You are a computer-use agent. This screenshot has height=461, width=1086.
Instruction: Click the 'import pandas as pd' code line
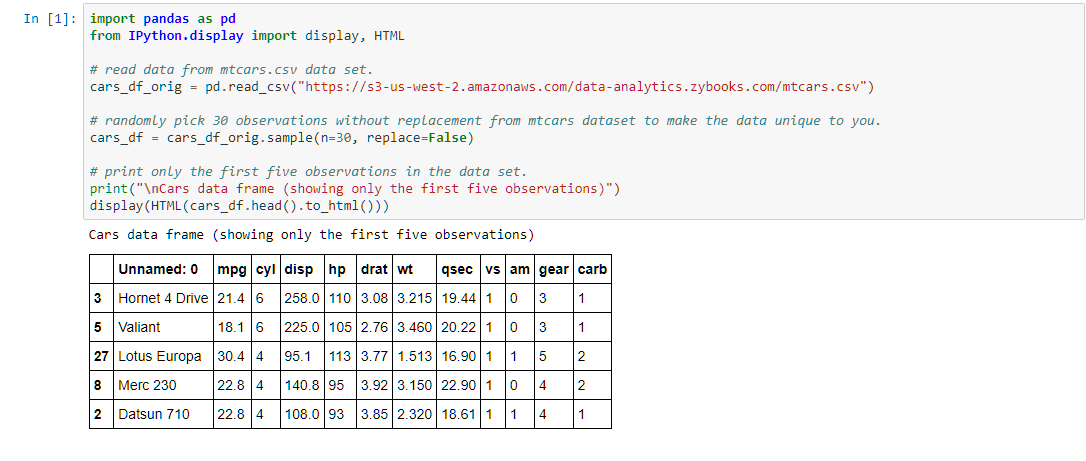[x=163, y=19]
